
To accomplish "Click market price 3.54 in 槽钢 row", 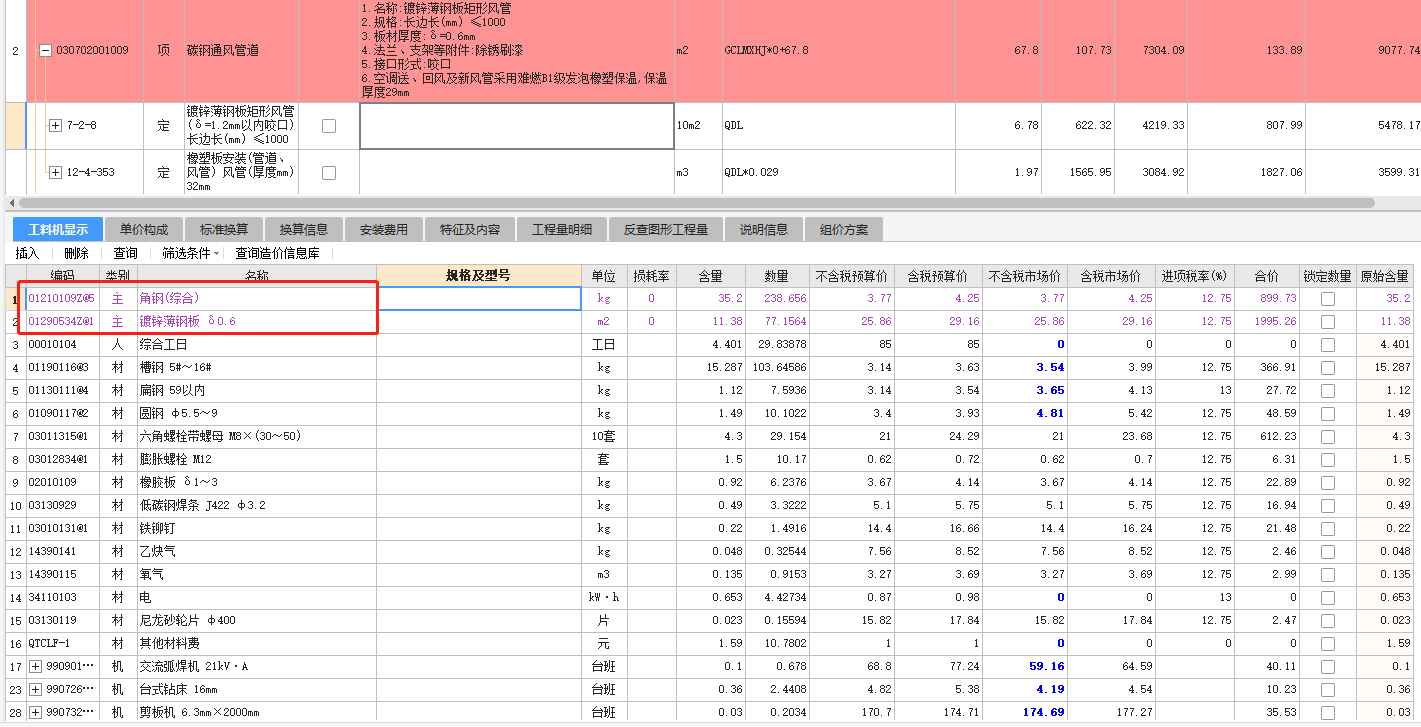I will pyautogui.click(x=1024, y=367).
